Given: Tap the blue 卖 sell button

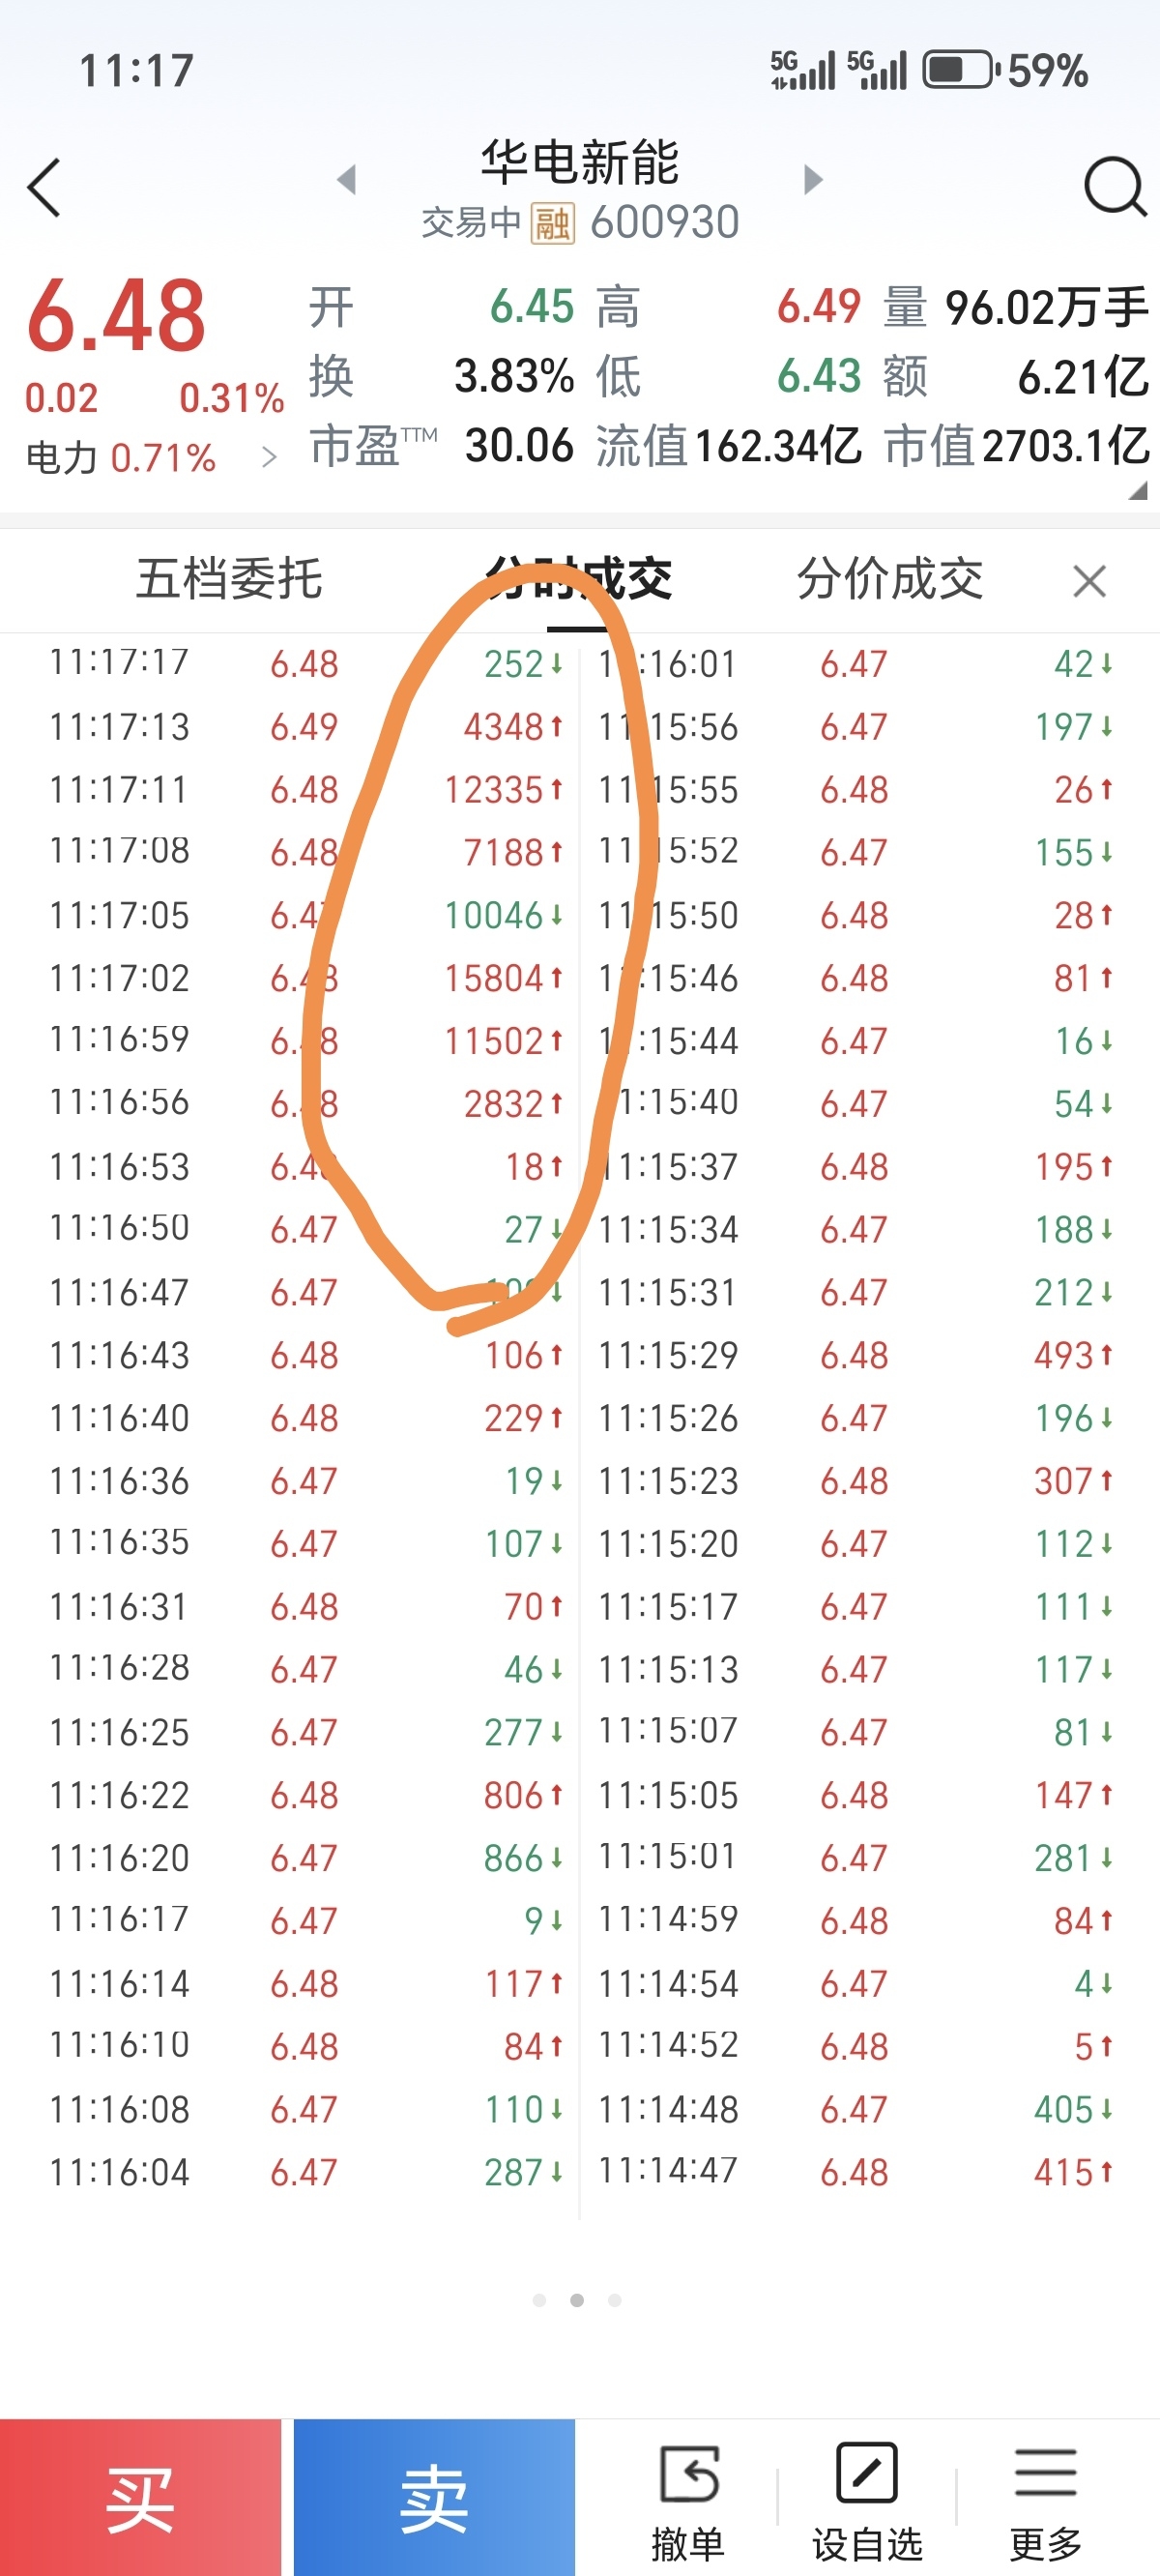Looking at the screenshot, I should (x=434, y=2498).
